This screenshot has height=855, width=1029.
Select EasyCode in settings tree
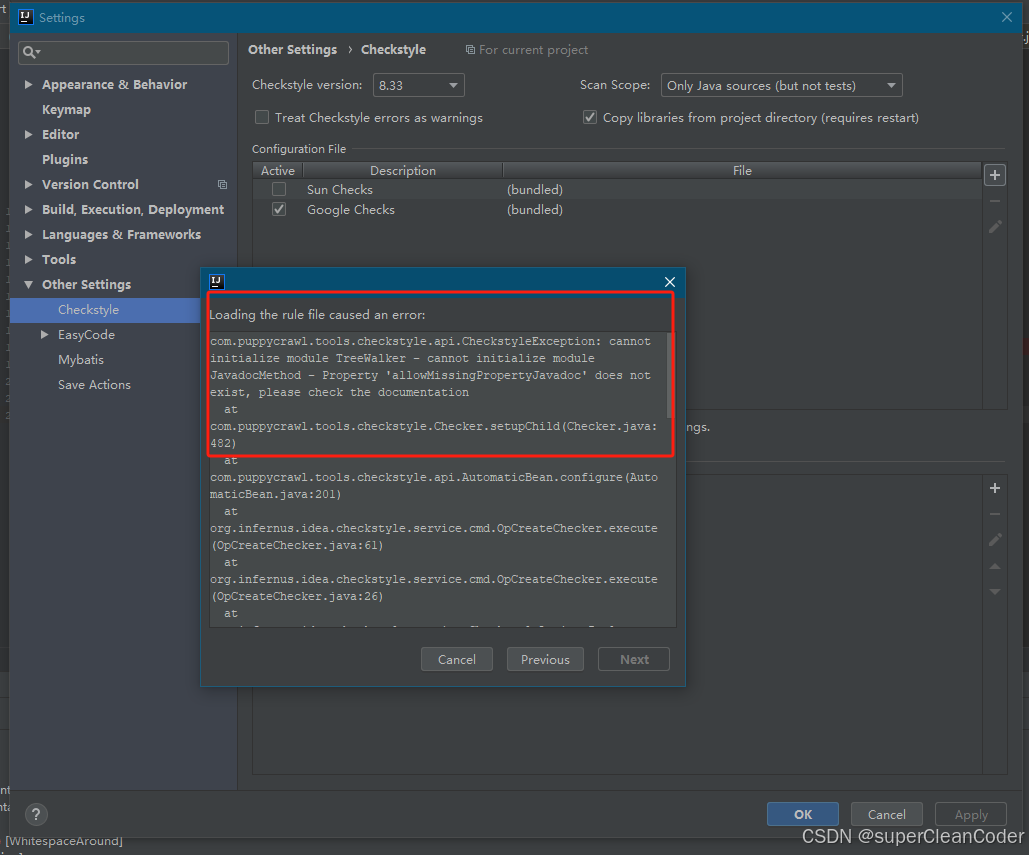(x=86, y=335)
